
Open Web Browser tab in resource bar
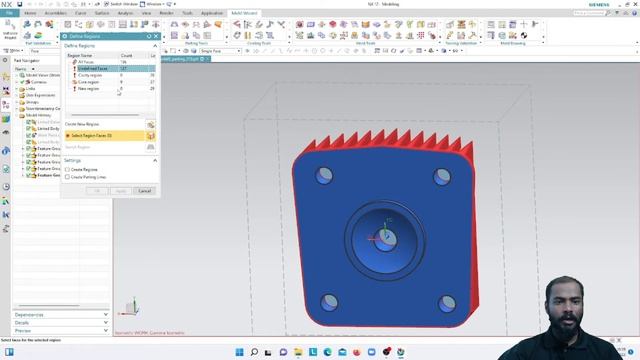pyautogui.click(x=6, y=151)
